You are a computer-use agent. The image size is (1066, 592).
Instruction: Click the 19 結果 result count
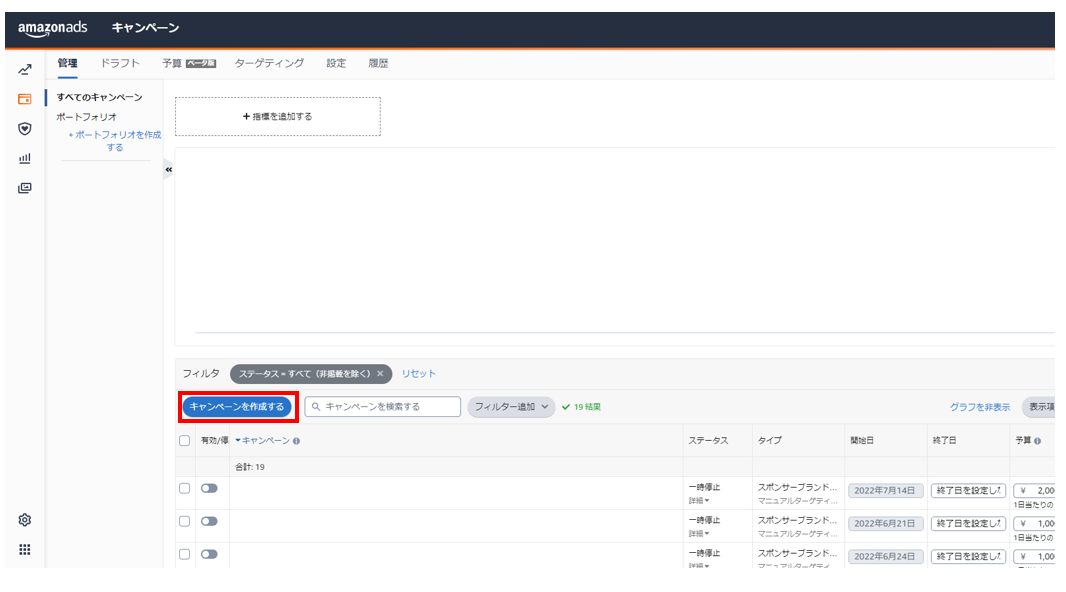coord(582,407)
